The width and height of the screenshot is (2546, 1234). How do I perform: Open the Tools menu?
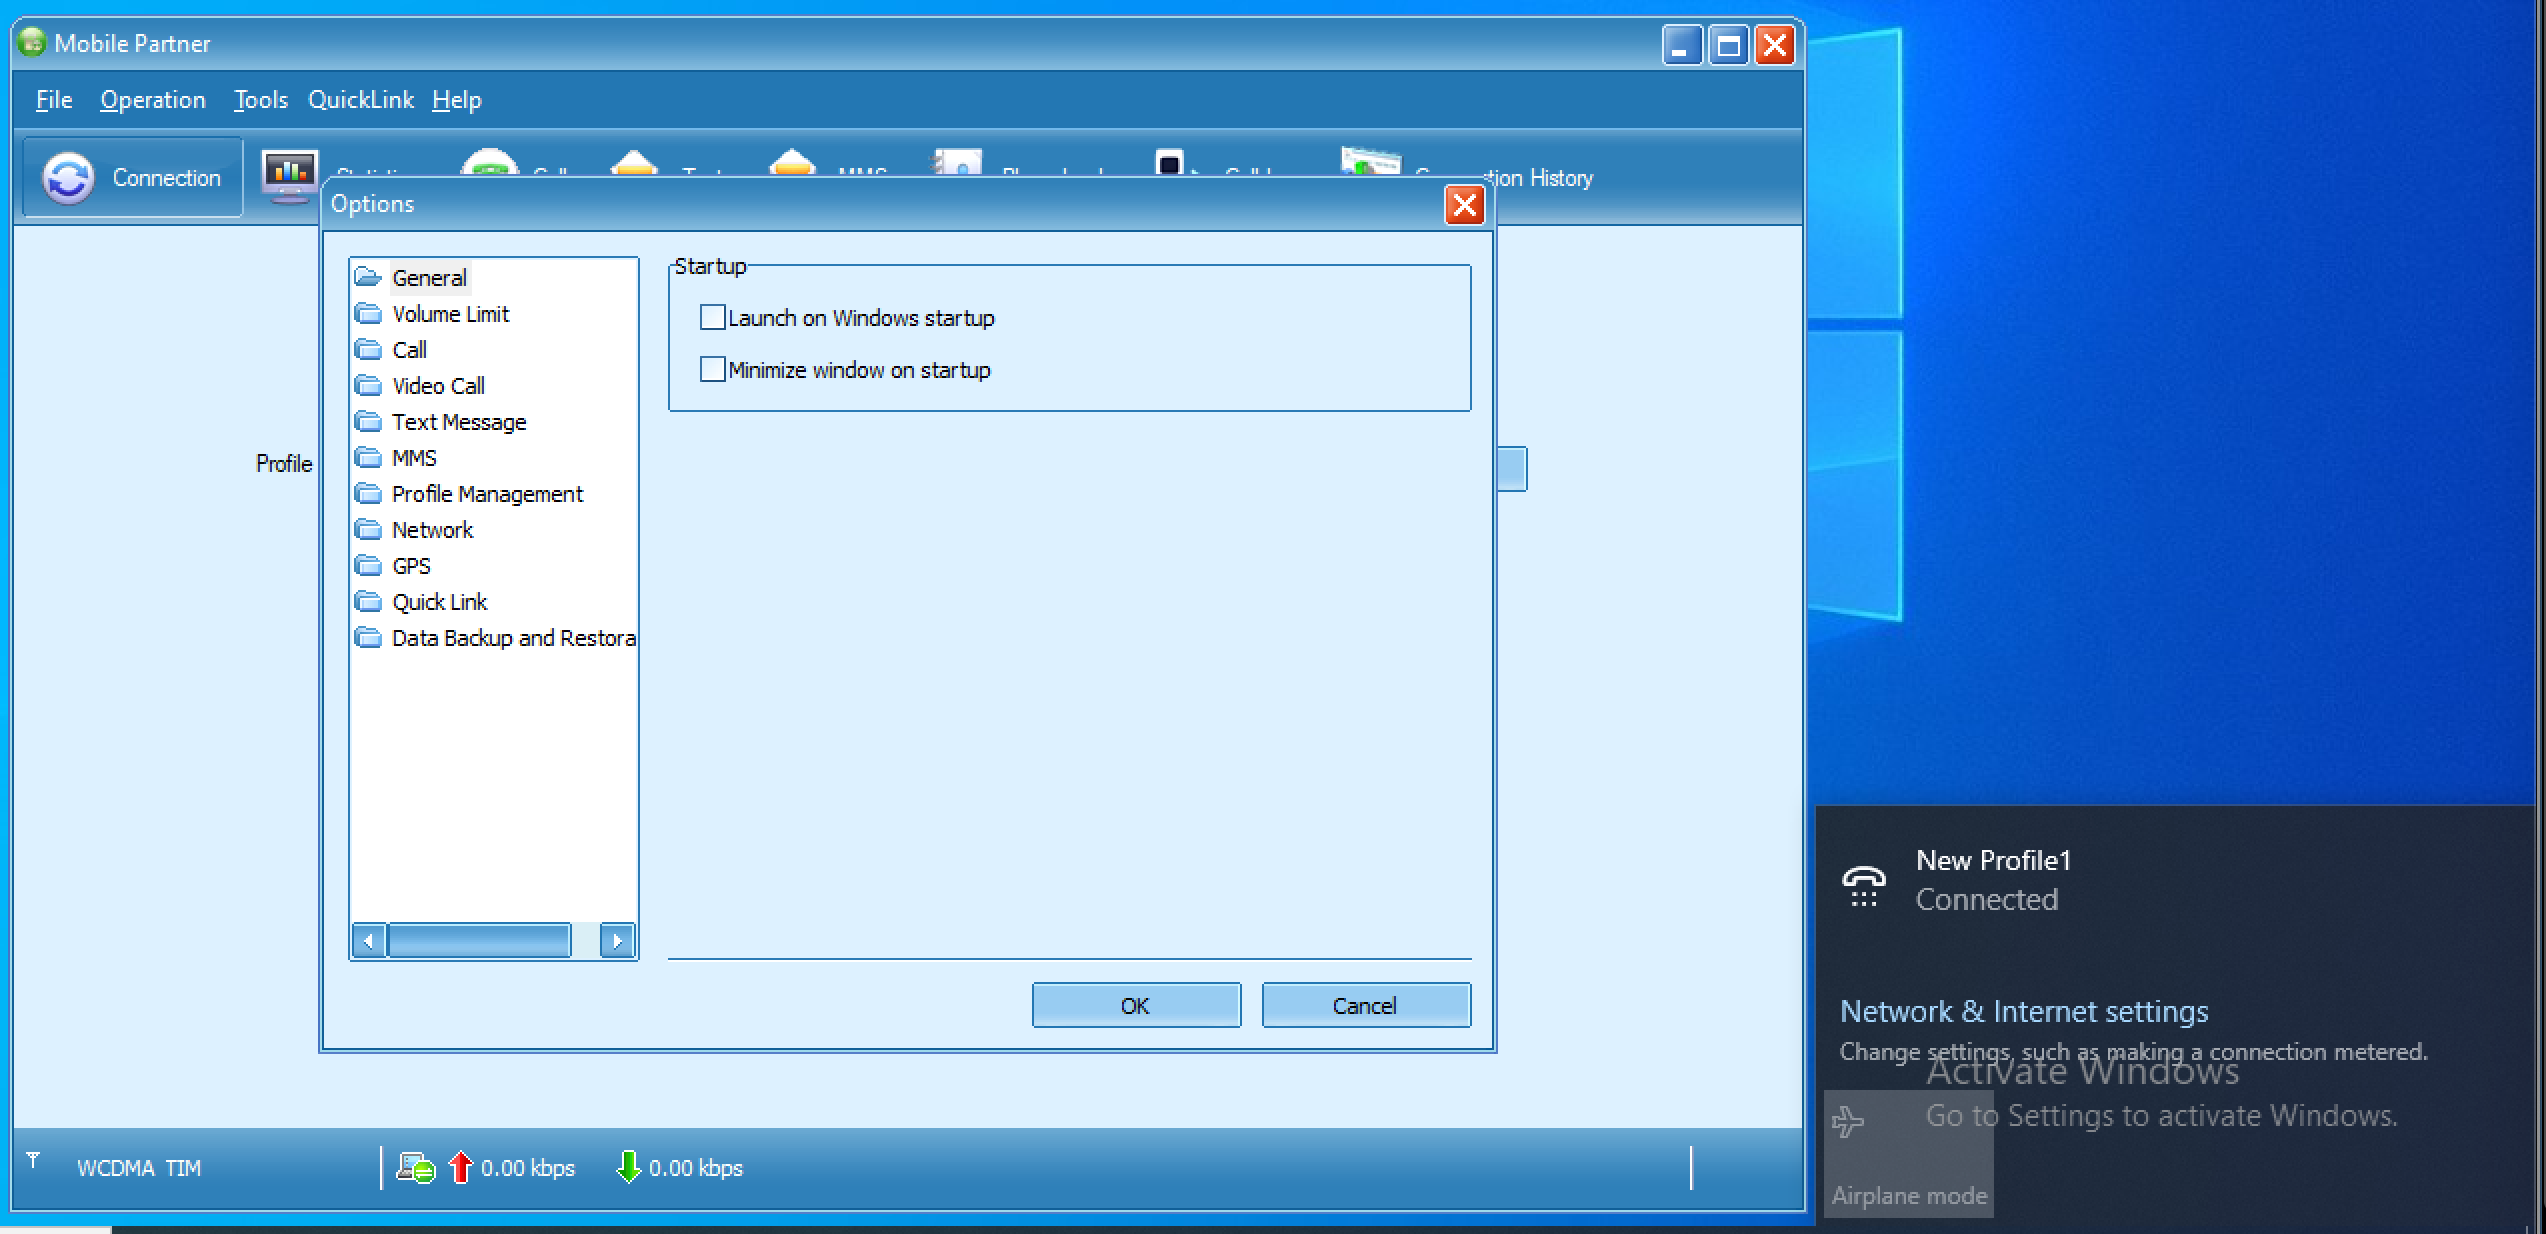point(260,100)
